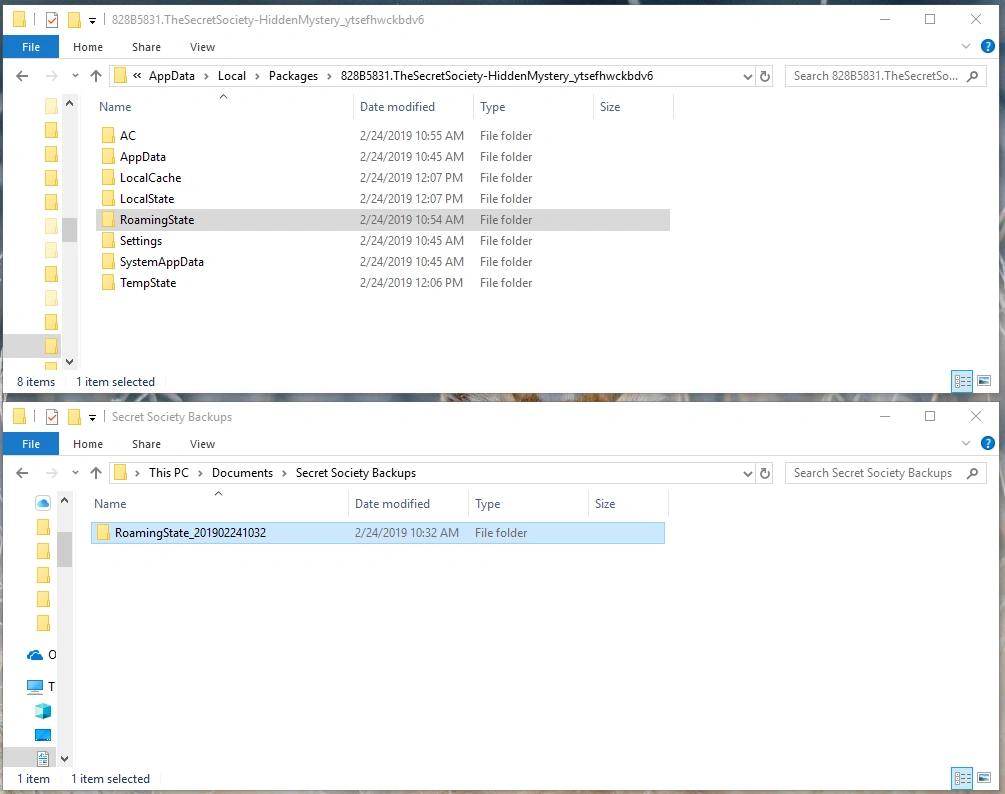This screenshot has width=1005, height=794.
Task: Click search magnifier in Backups window
Action: (972, 473)
